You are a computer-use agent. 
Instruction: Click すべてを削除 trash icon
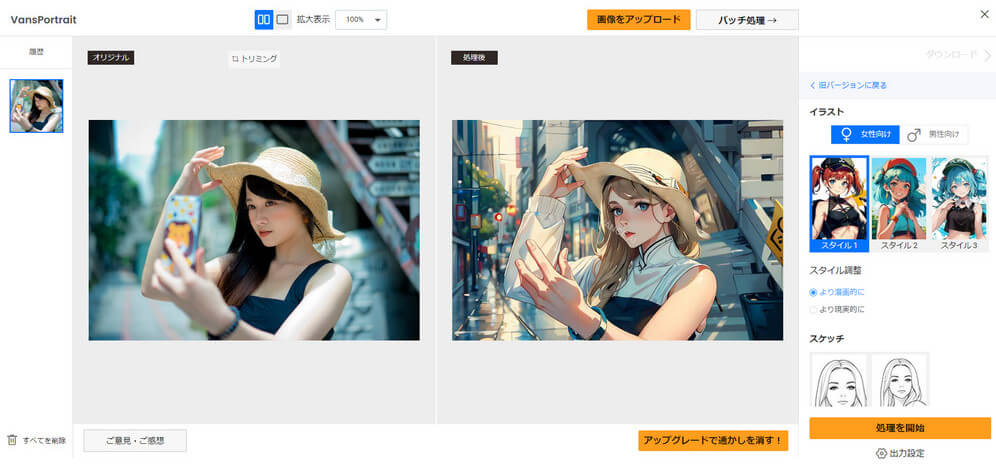point(12,439)
